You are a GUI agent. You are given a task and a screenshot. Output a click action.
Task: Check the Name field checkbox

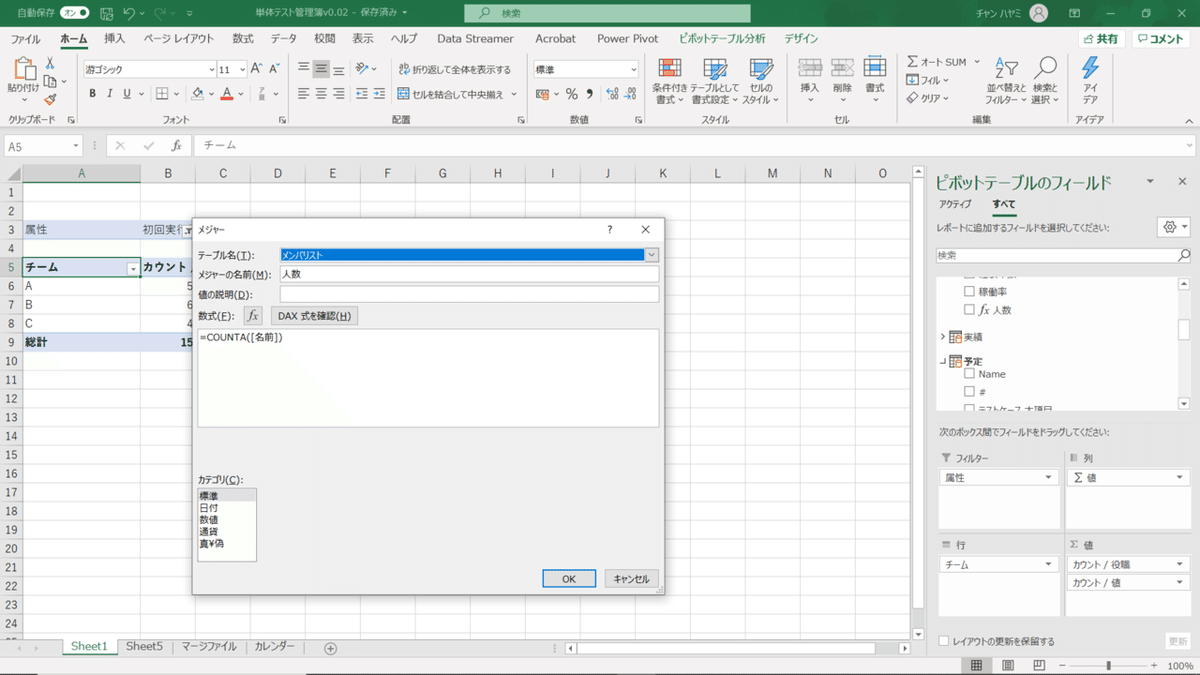[969, 374]
